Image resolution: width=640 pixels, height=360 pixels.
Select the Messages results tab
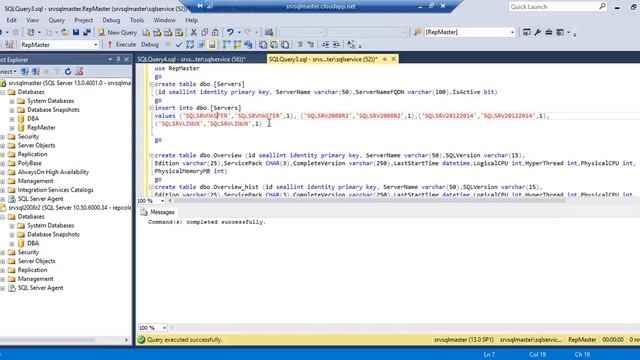pyautogui.click(x=158, y=212)
